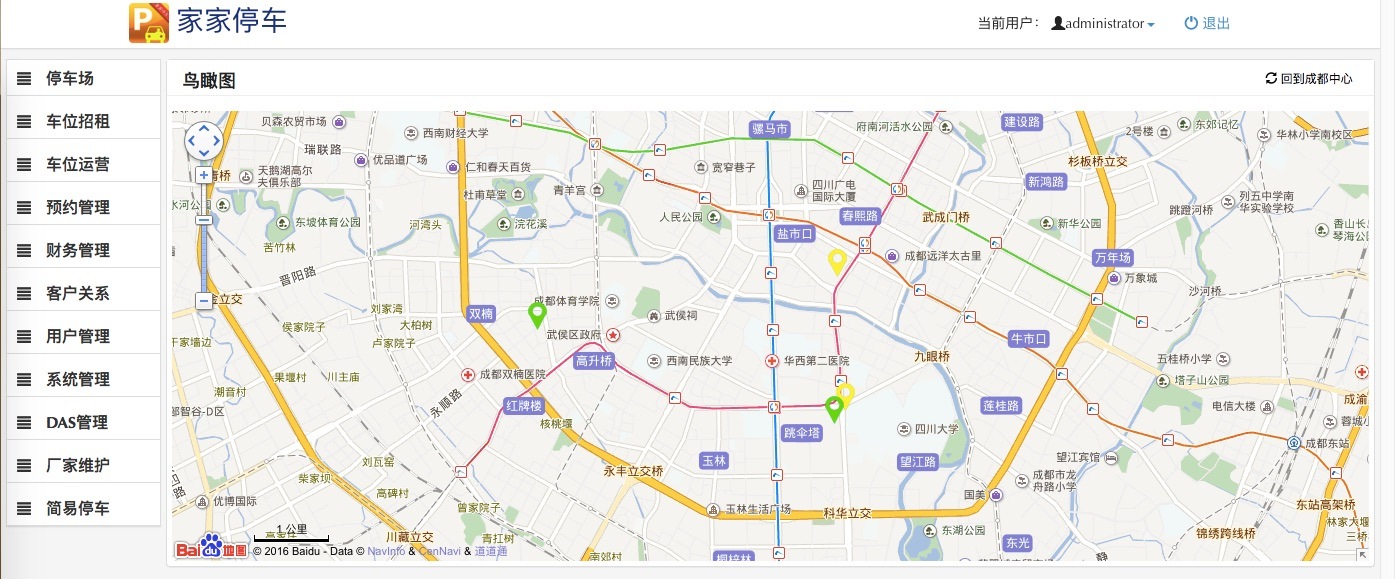
Task: Pan the map right with the arrow
Action: [x=216, y=141]
